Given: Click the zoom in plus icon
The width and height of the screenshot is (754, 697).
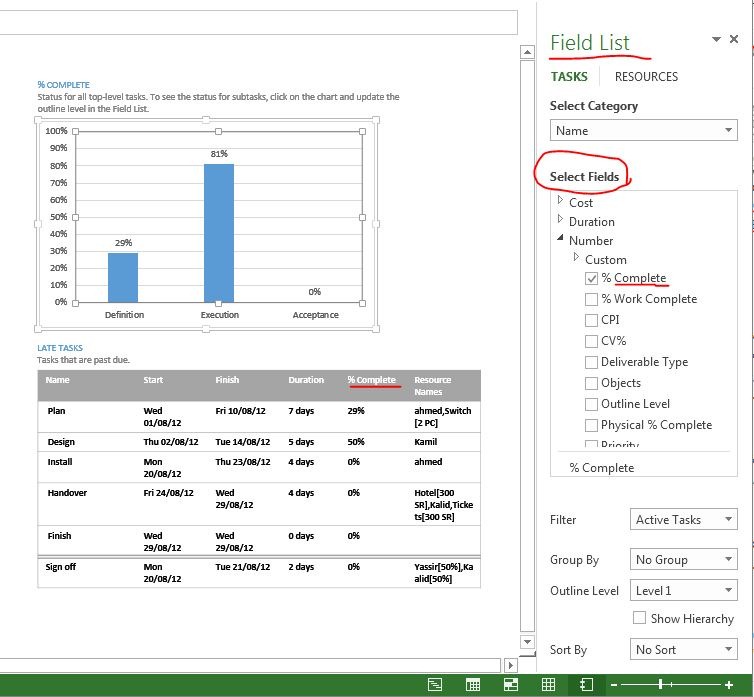Looking at the screenshot, I should point(729,684).
